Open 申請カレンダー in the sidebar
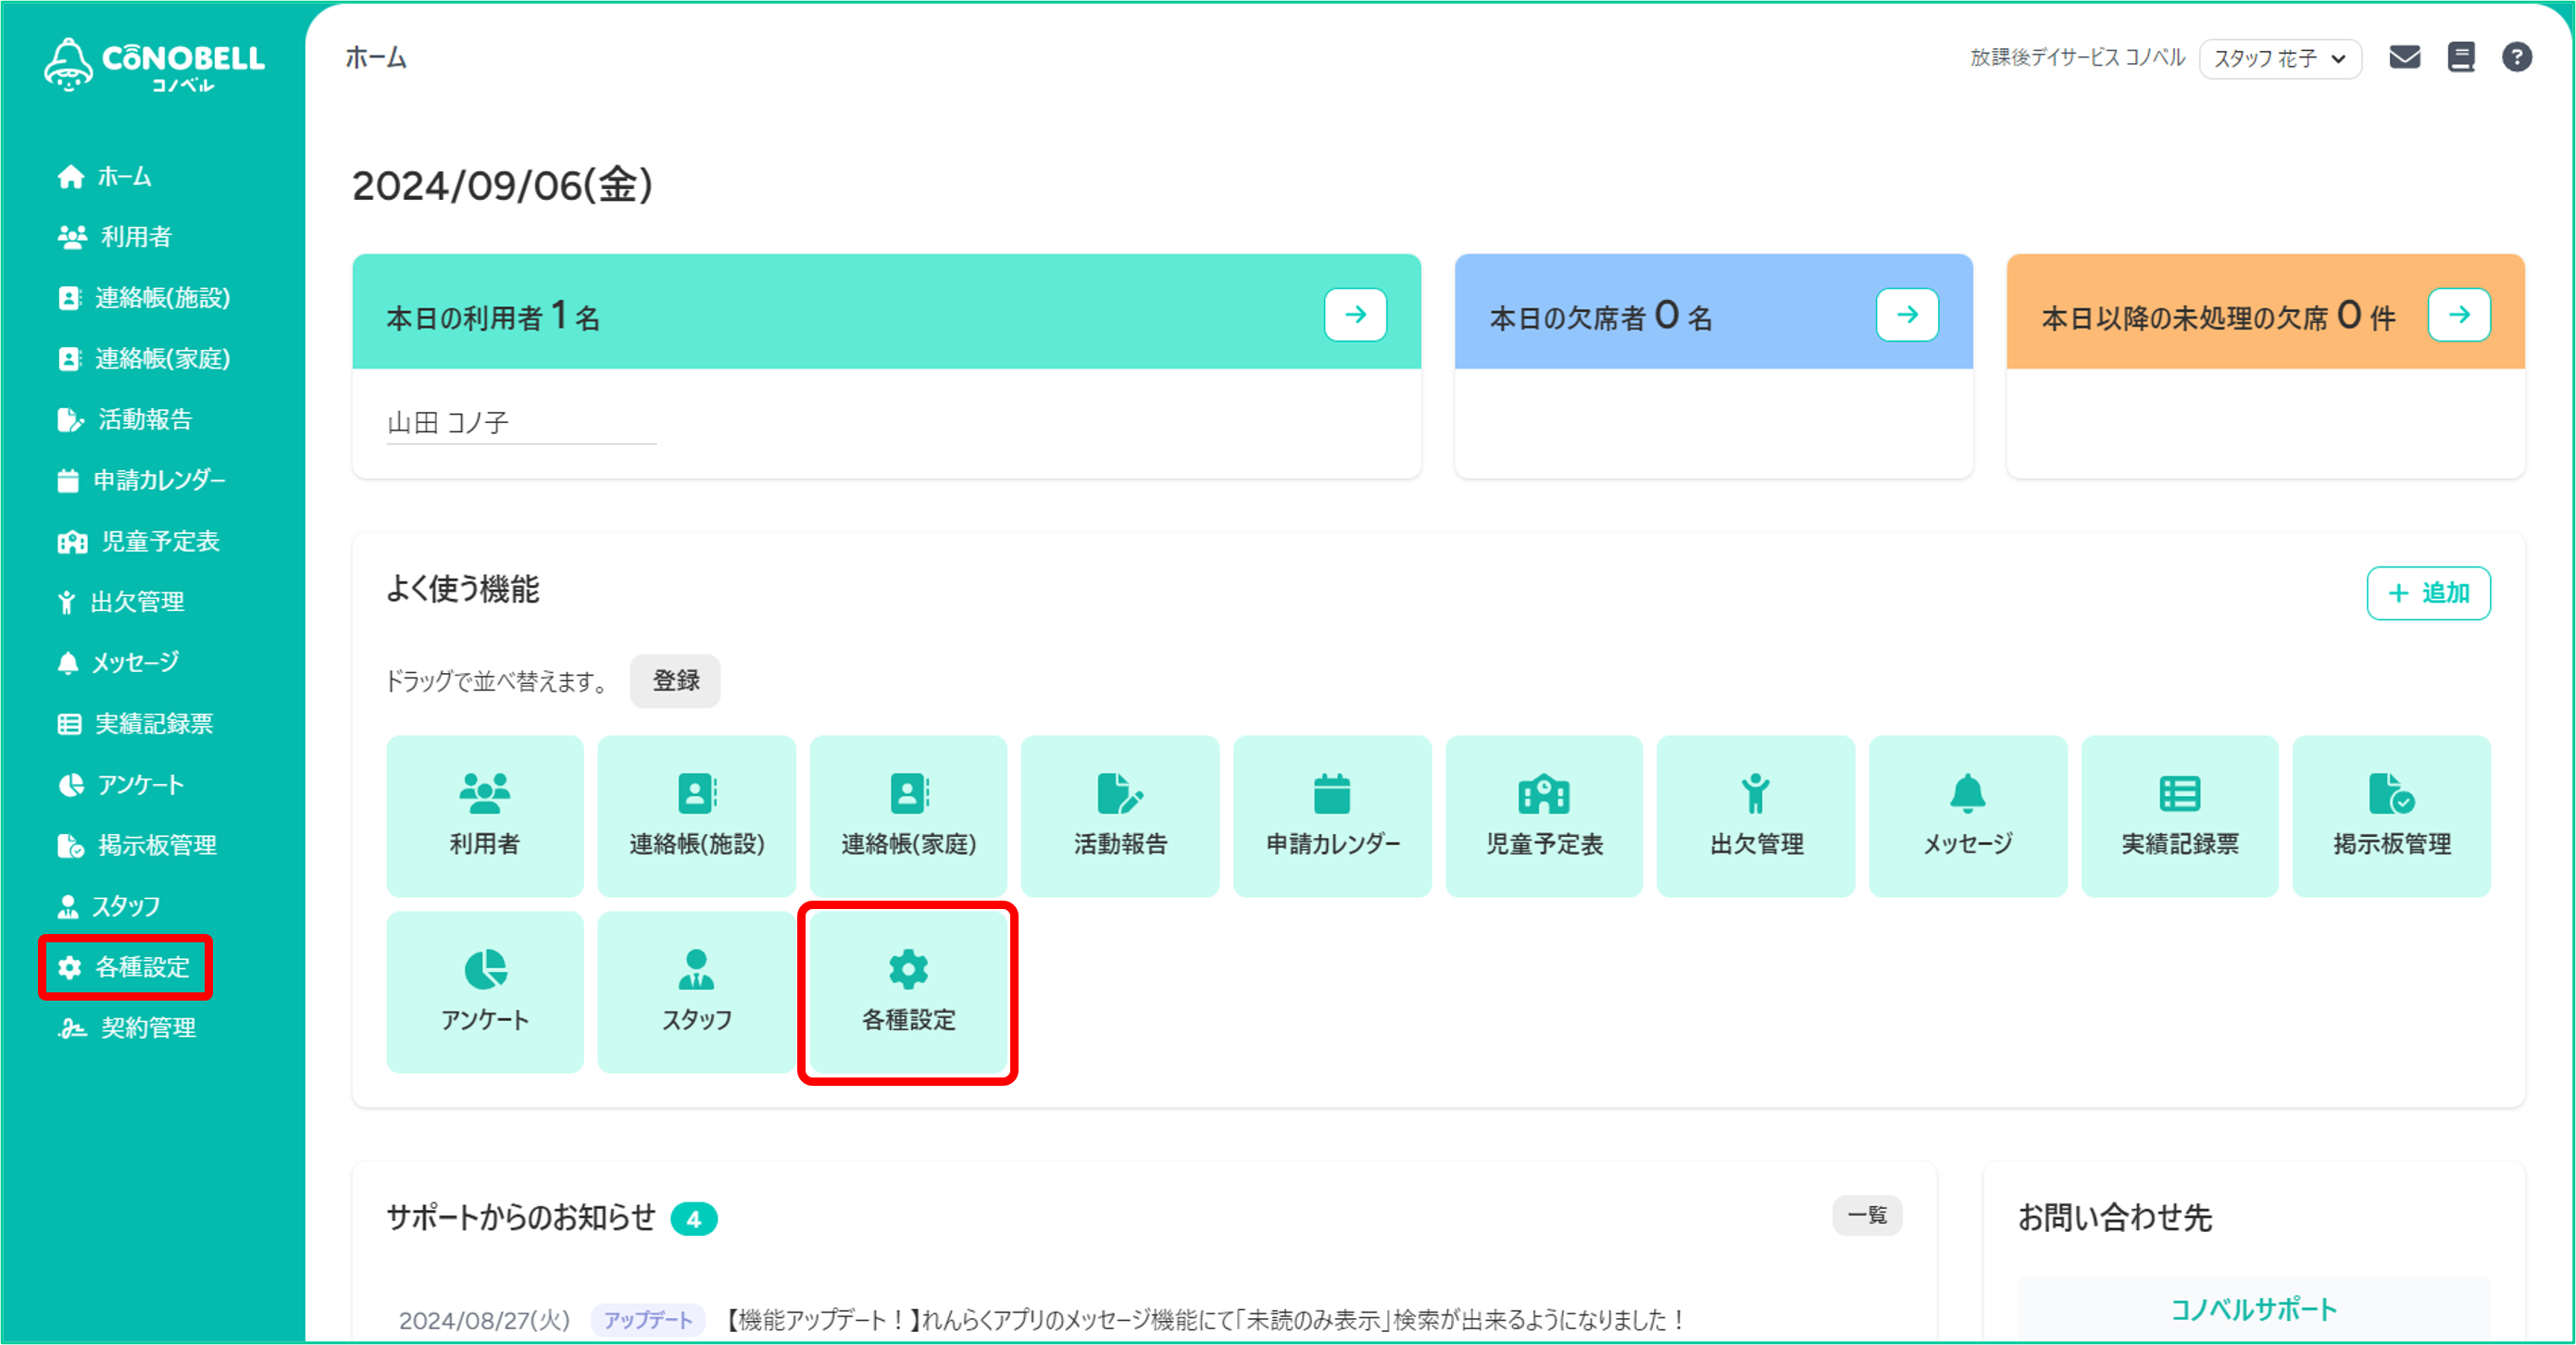 coord(141,480)
